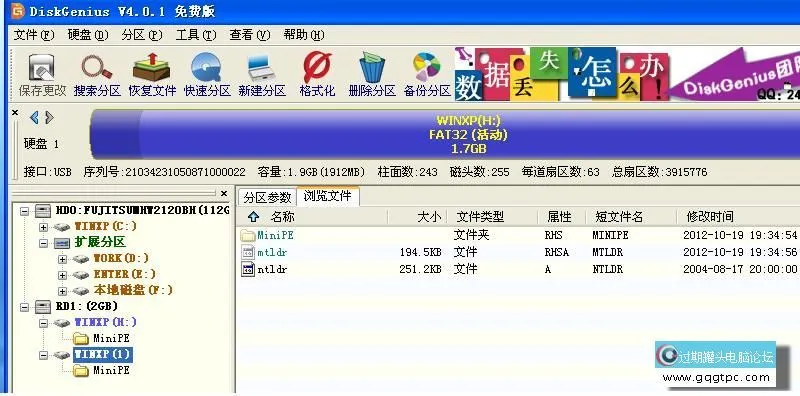Sort by 文件类型 column header
Screen dimensions: 800x396
pos(492,217)
